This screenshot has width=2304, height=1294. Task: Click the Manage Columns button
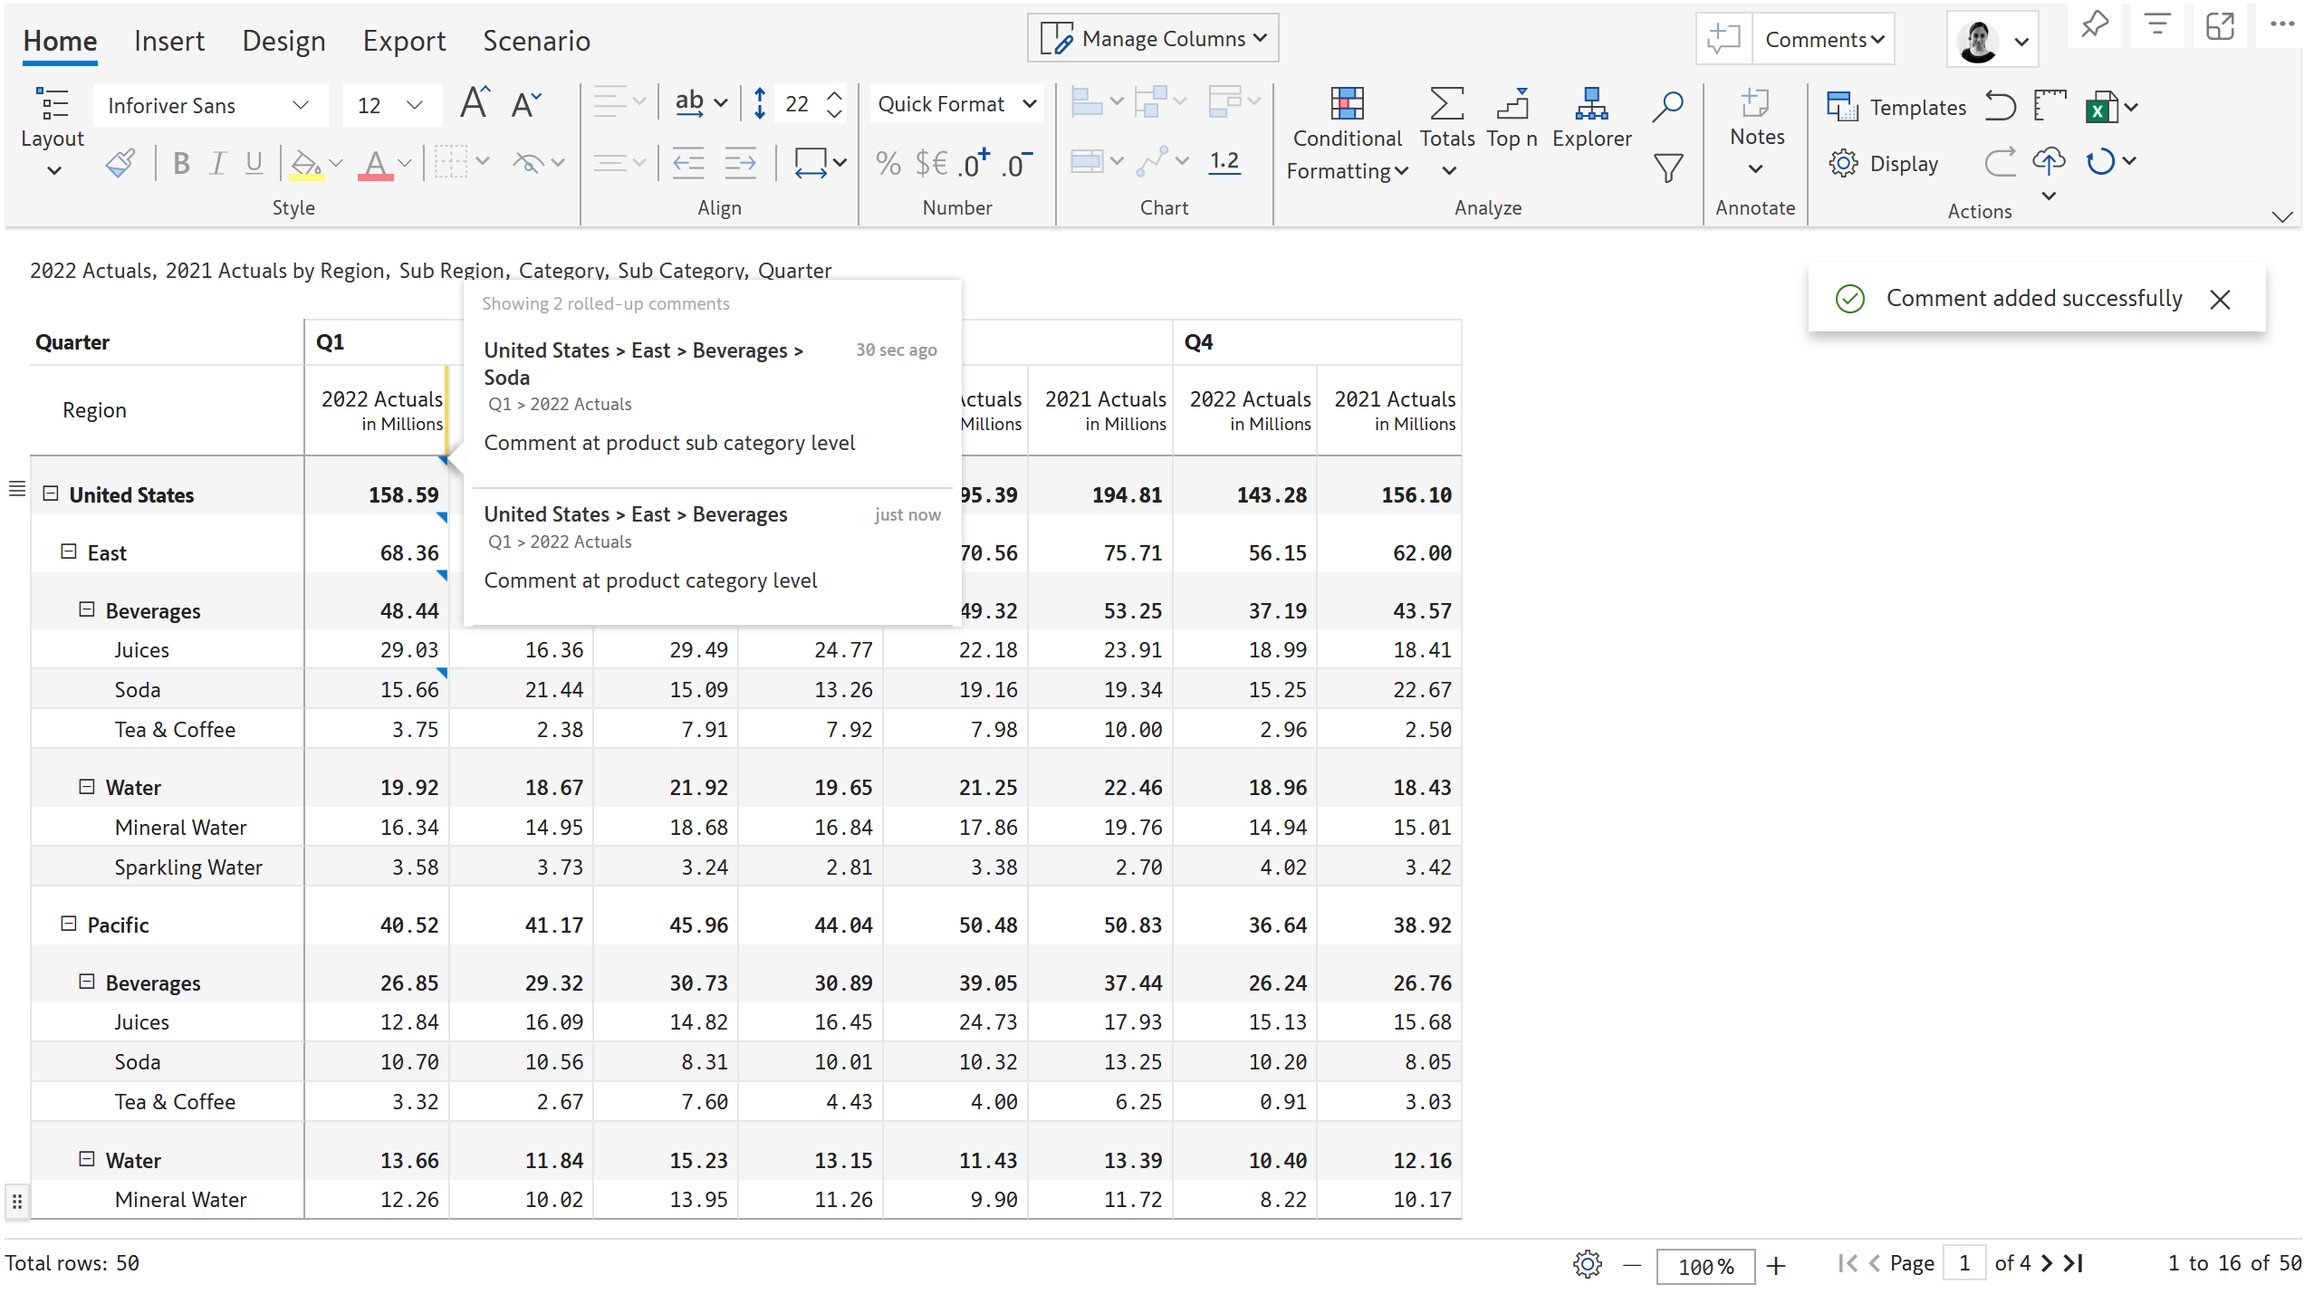1153,39
